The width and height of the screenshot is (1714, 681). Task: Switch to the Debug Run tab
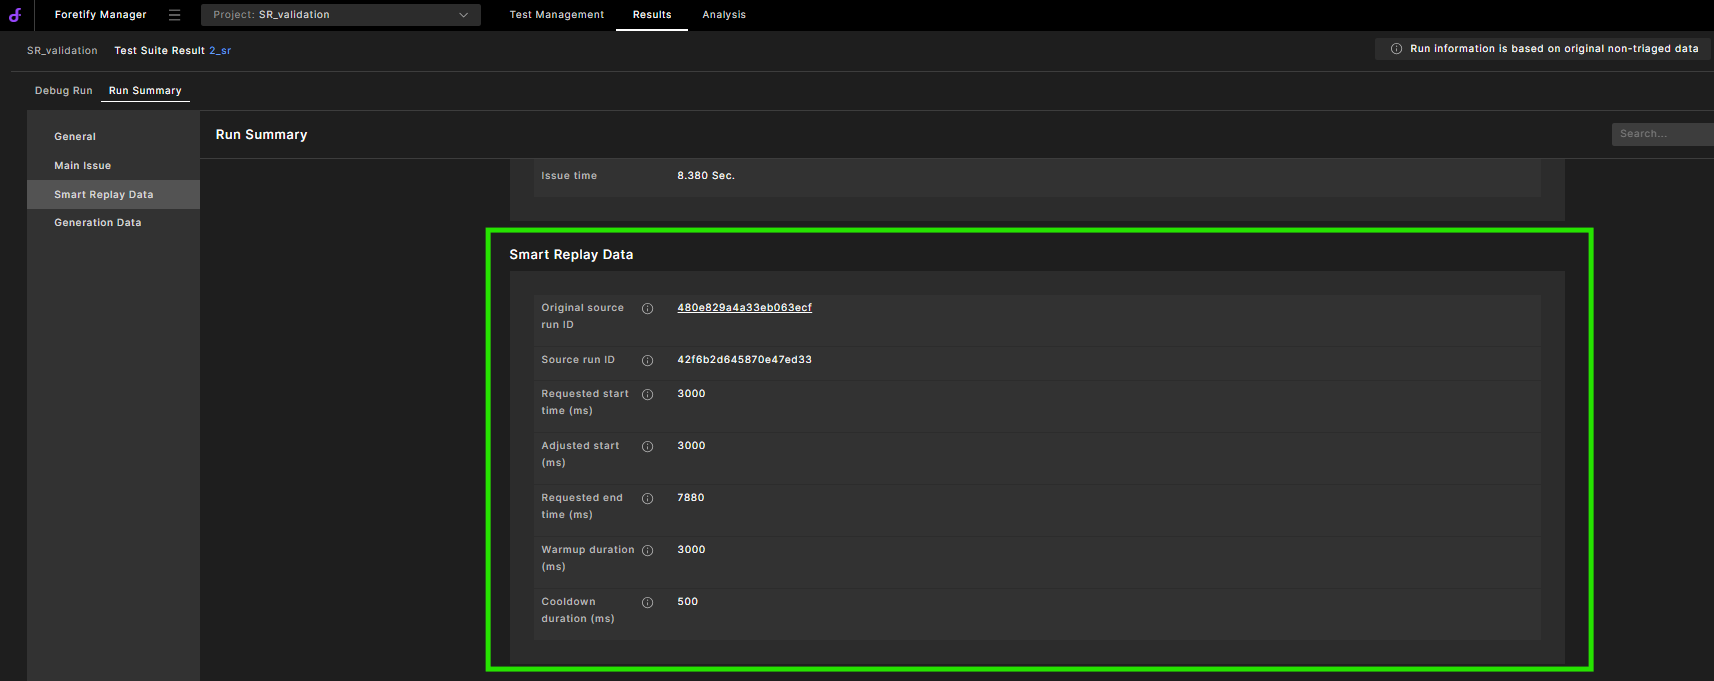coord(63,91)
